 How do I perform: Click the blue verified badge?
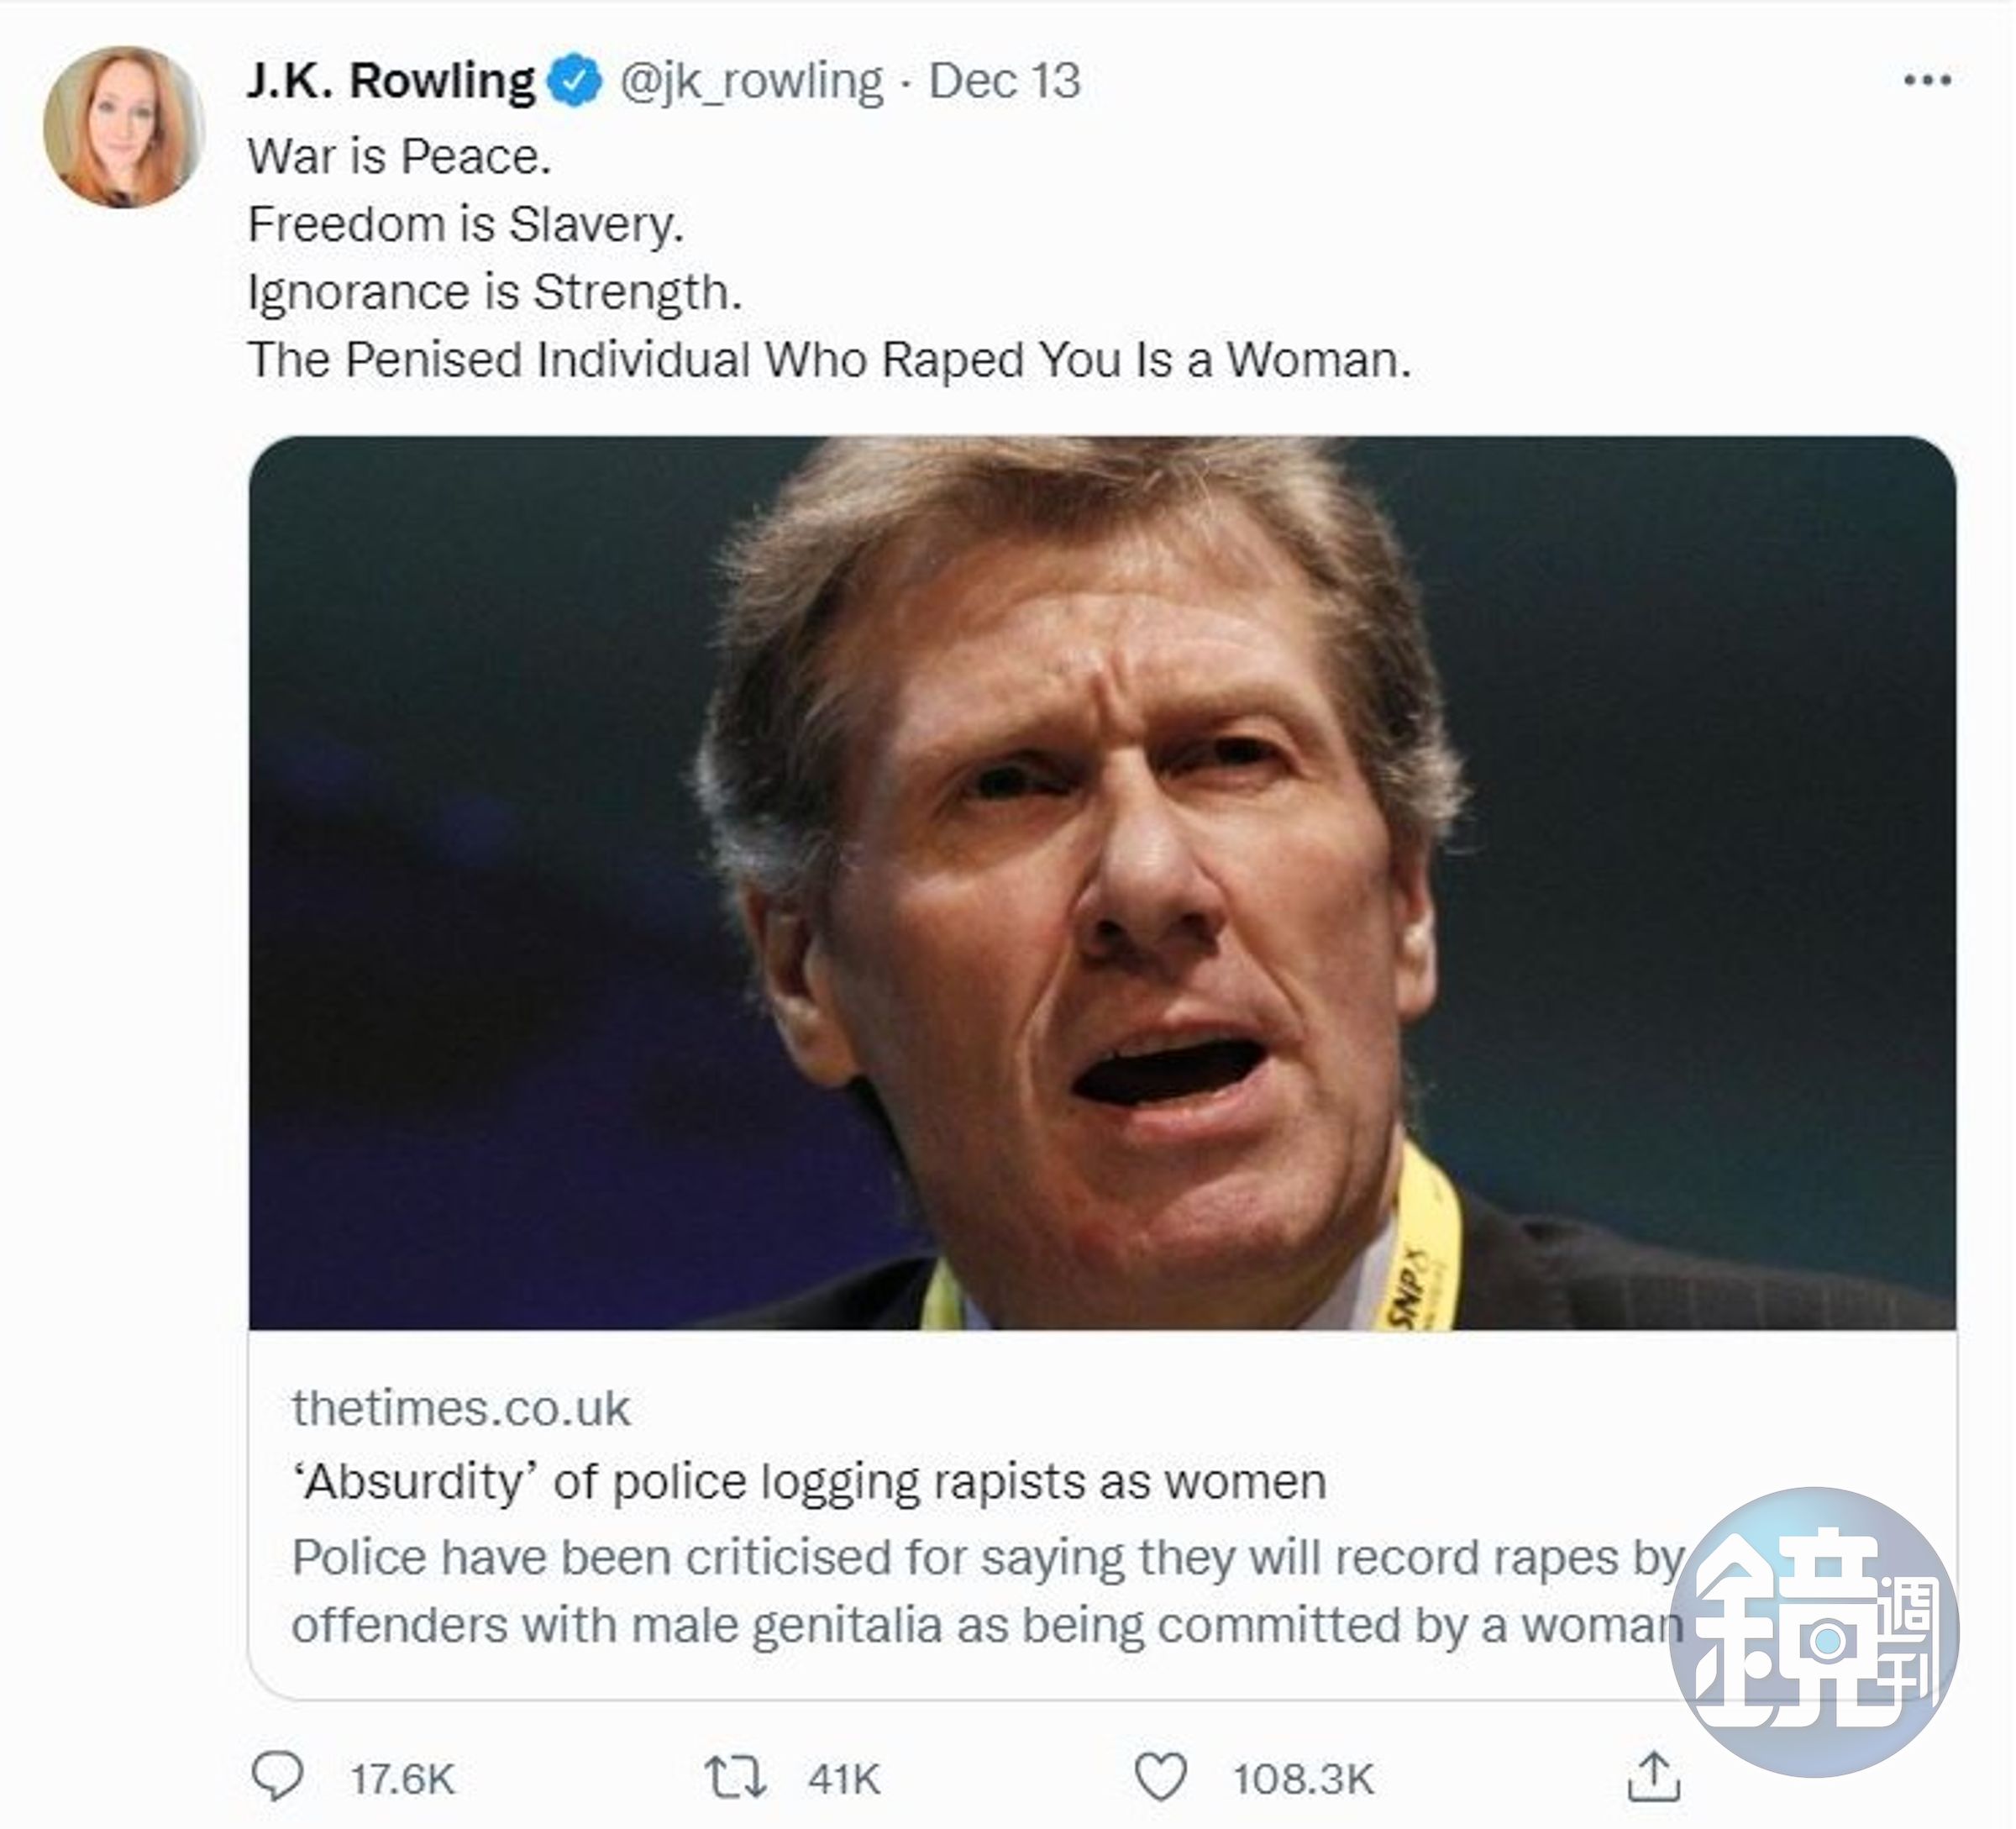pos(572,82)
